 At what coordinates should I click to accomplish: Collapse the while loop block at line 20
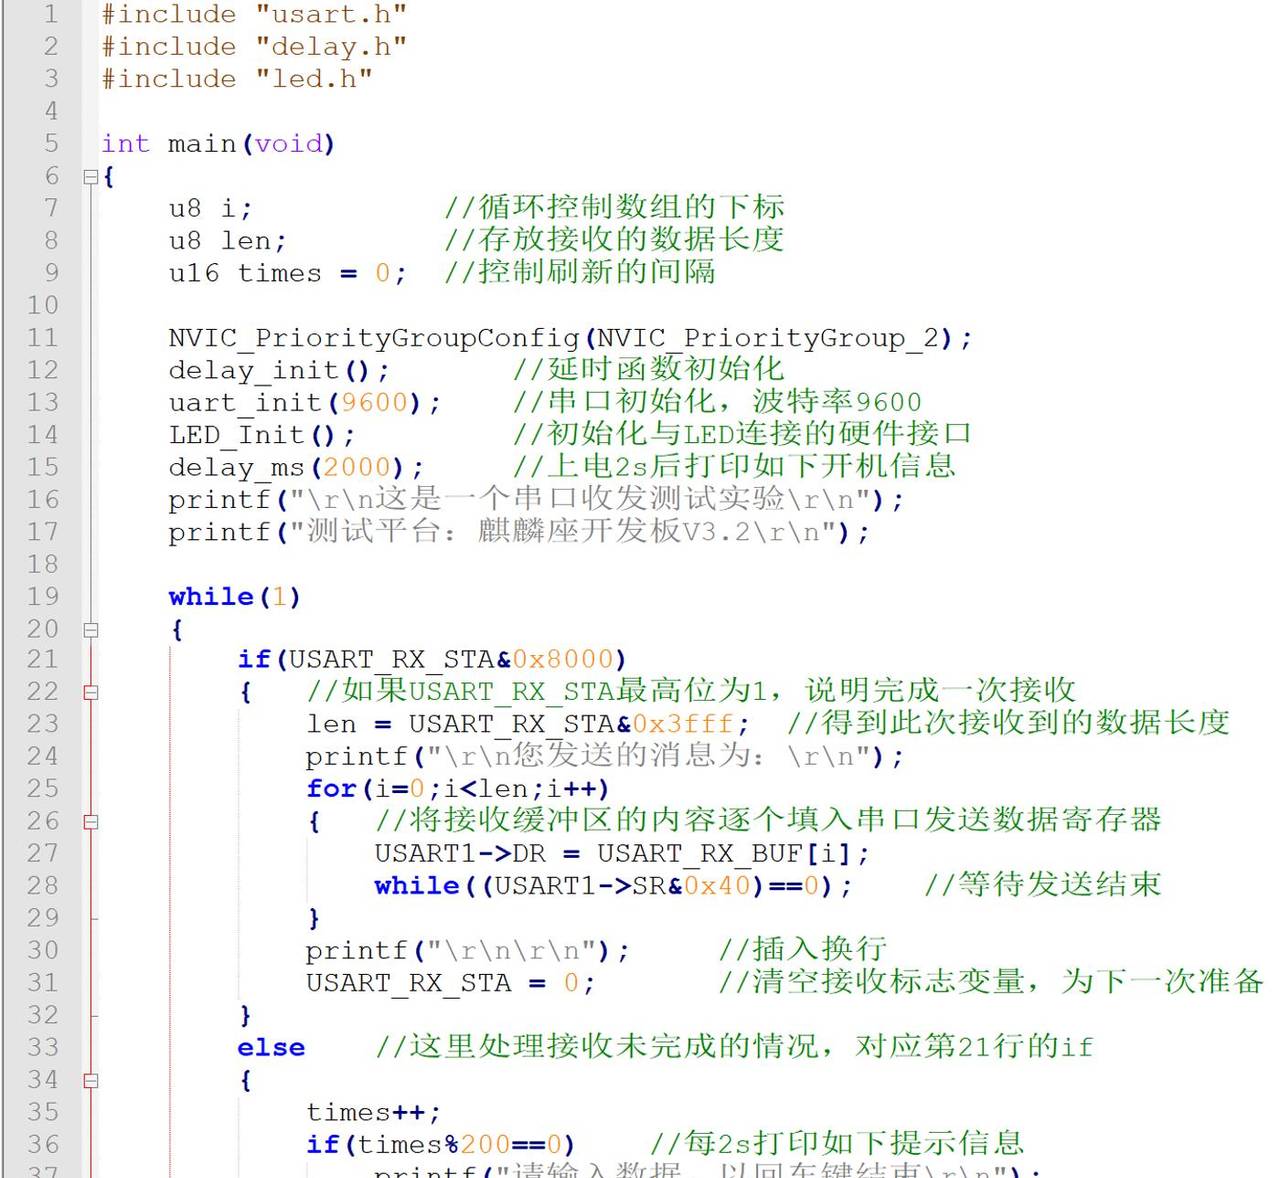(91, 628)
